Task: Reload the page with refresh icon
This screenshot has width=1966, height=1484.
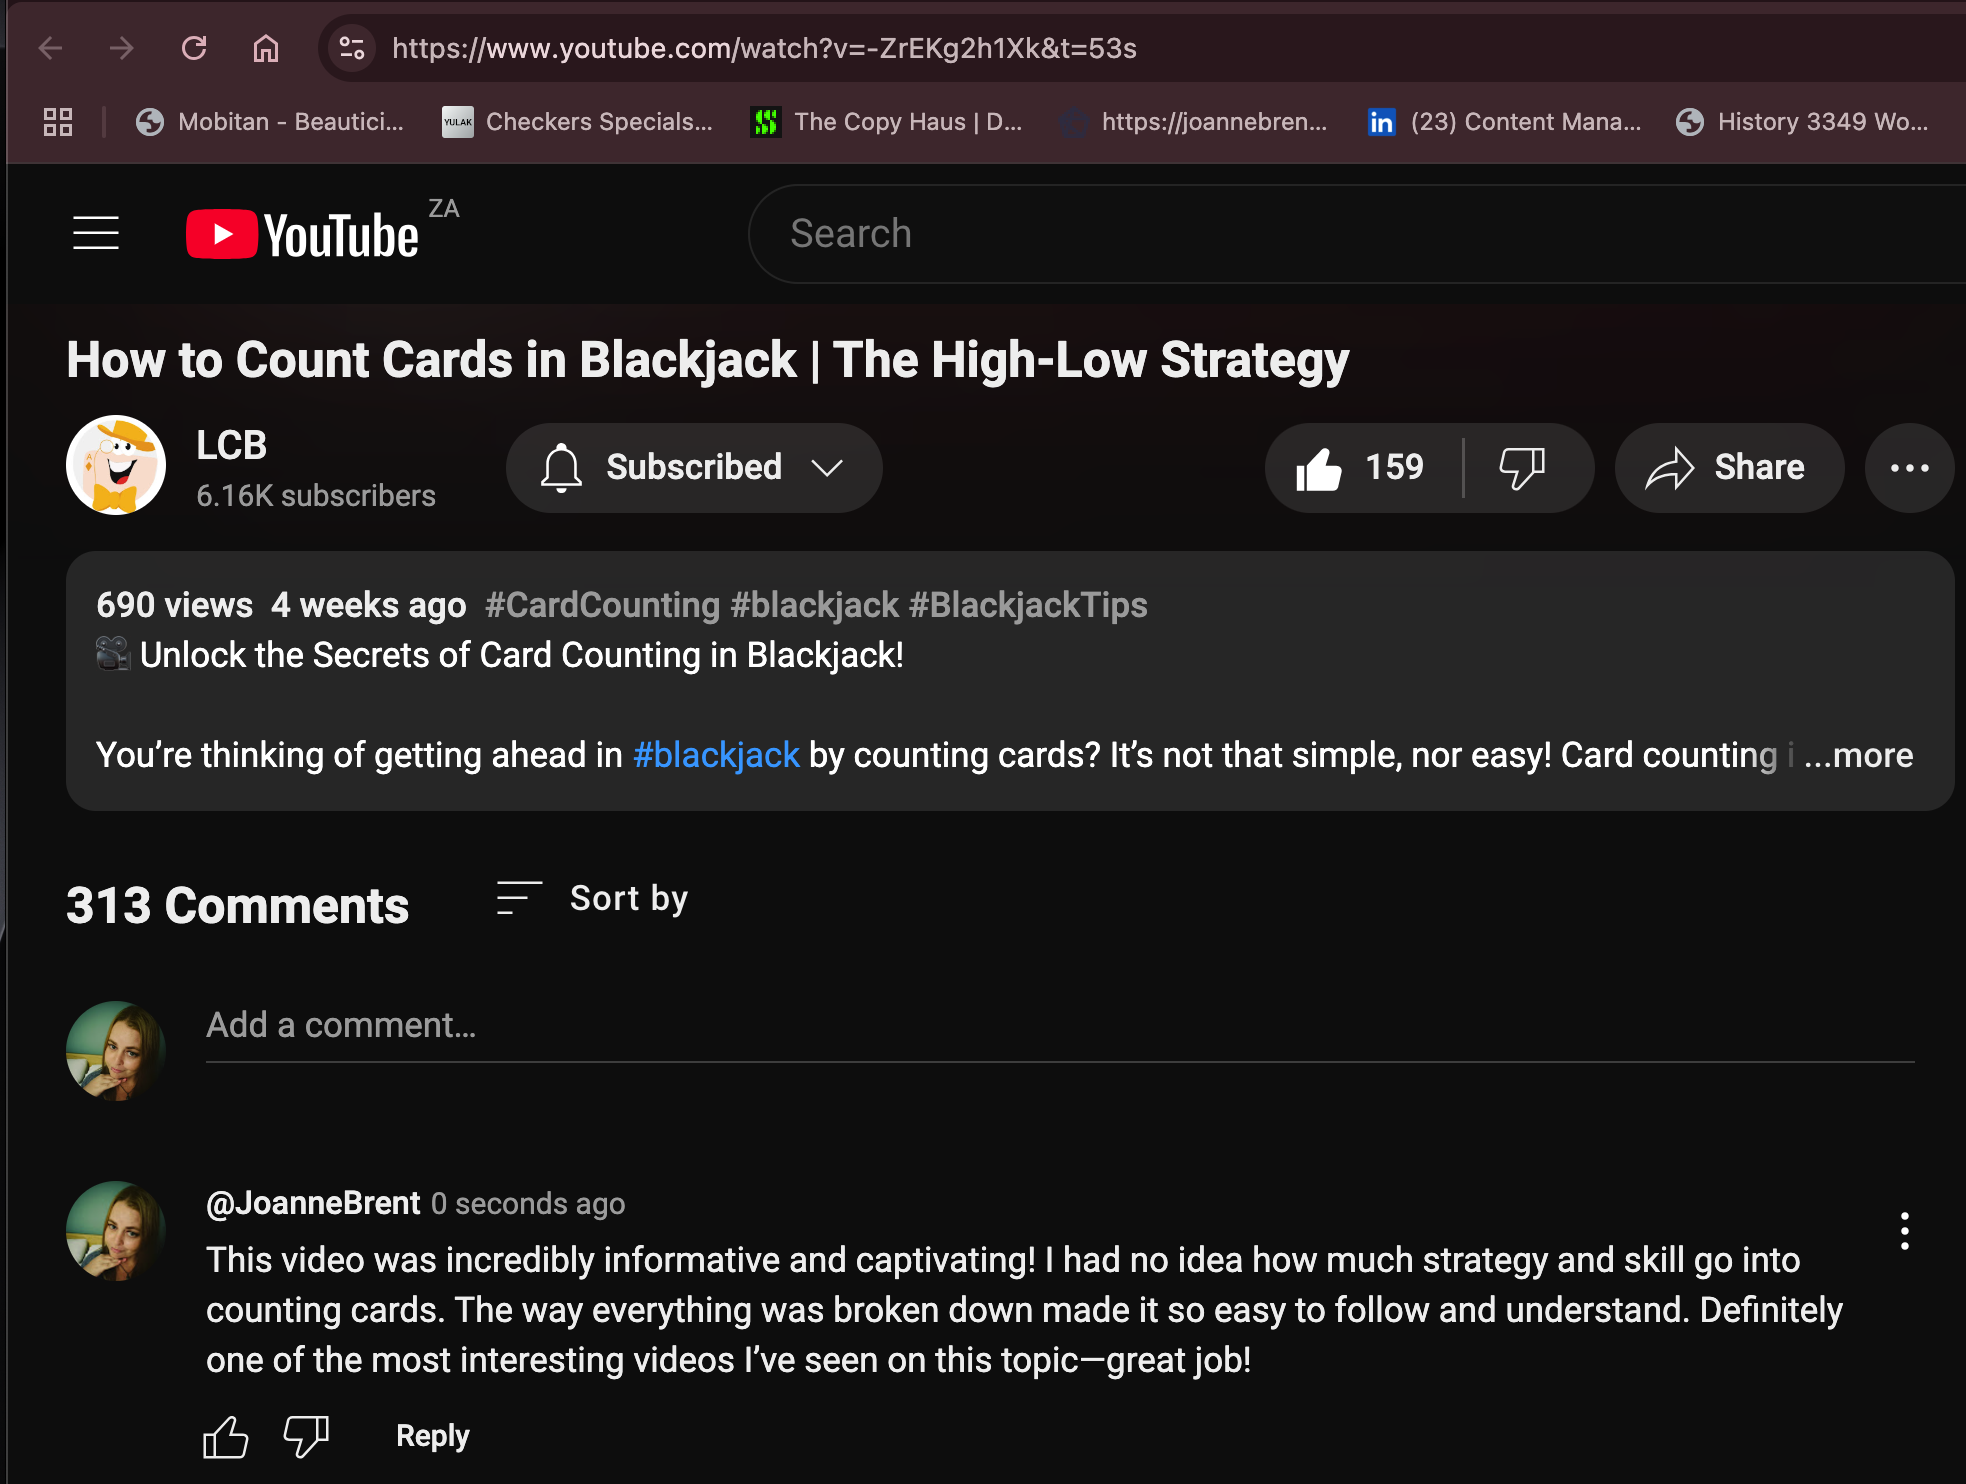Action: pos(194,48)
